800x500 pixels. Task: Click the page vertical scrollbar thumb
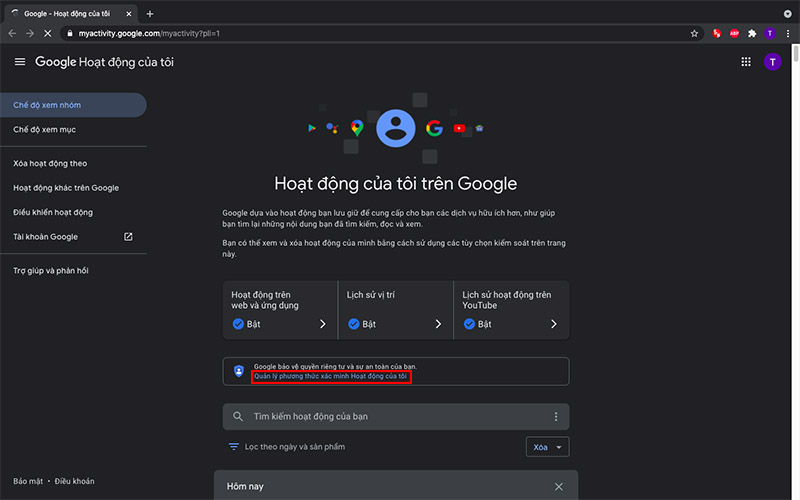pyautogui.click(x=795, y=54)
